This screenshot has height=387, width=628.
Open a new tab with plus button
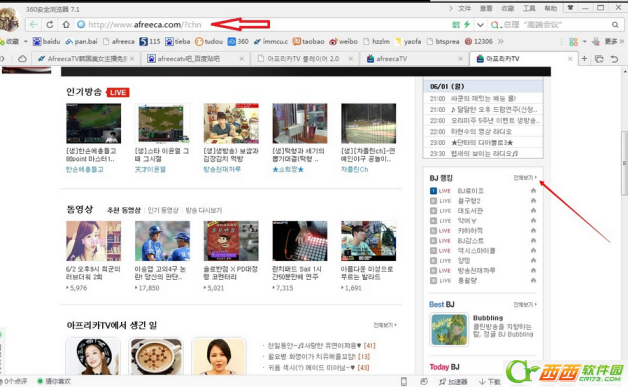tap(584, 58)
